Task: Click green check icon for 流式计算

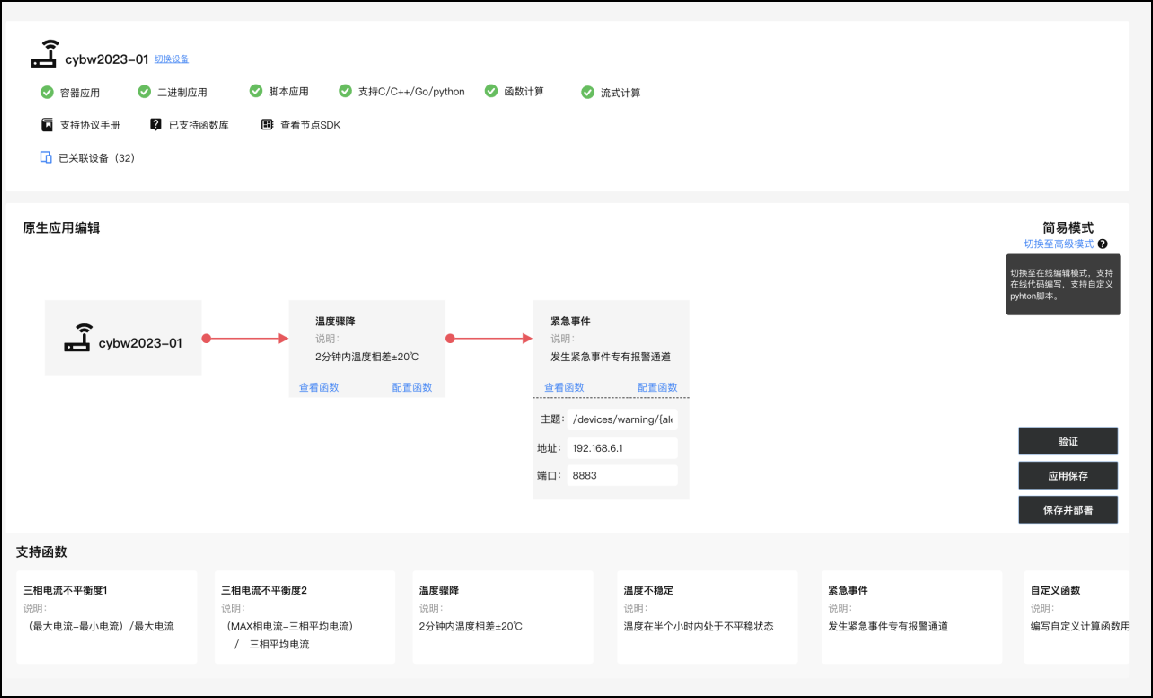Action: pos(588,92)
